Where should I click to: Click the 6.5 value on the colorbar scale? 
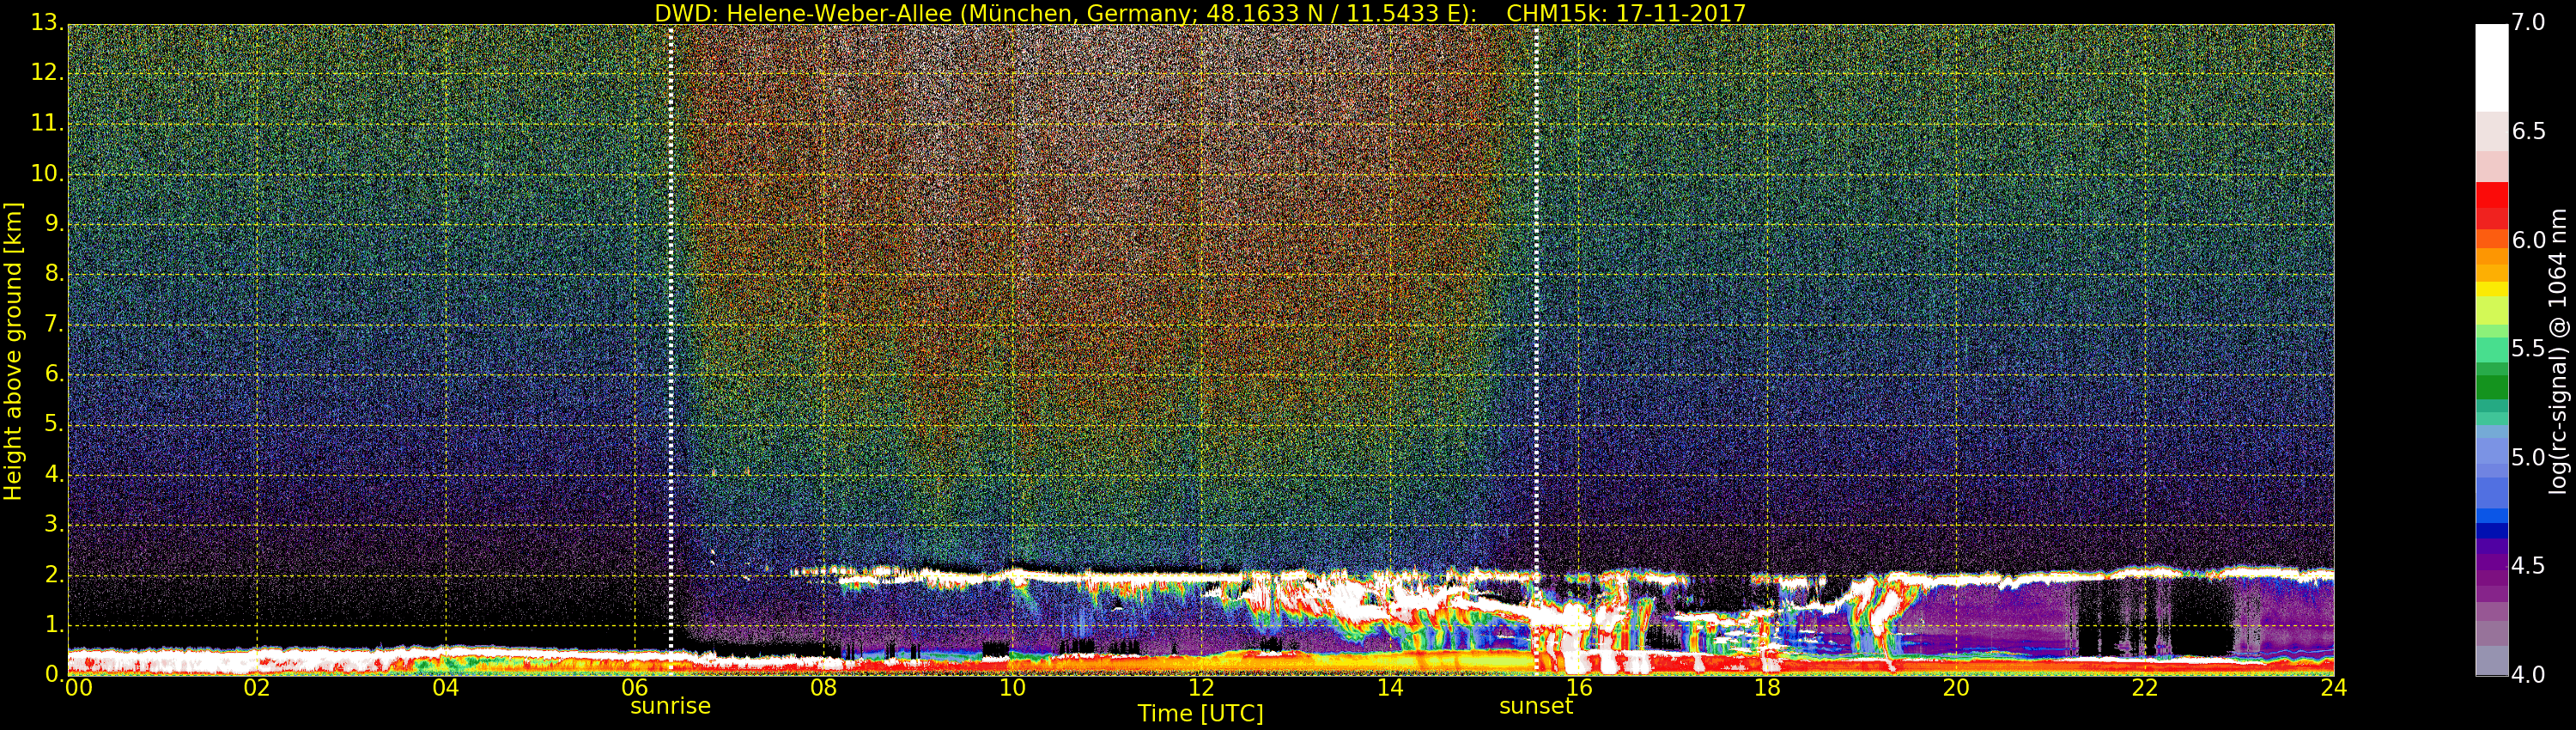[2529, 132]
